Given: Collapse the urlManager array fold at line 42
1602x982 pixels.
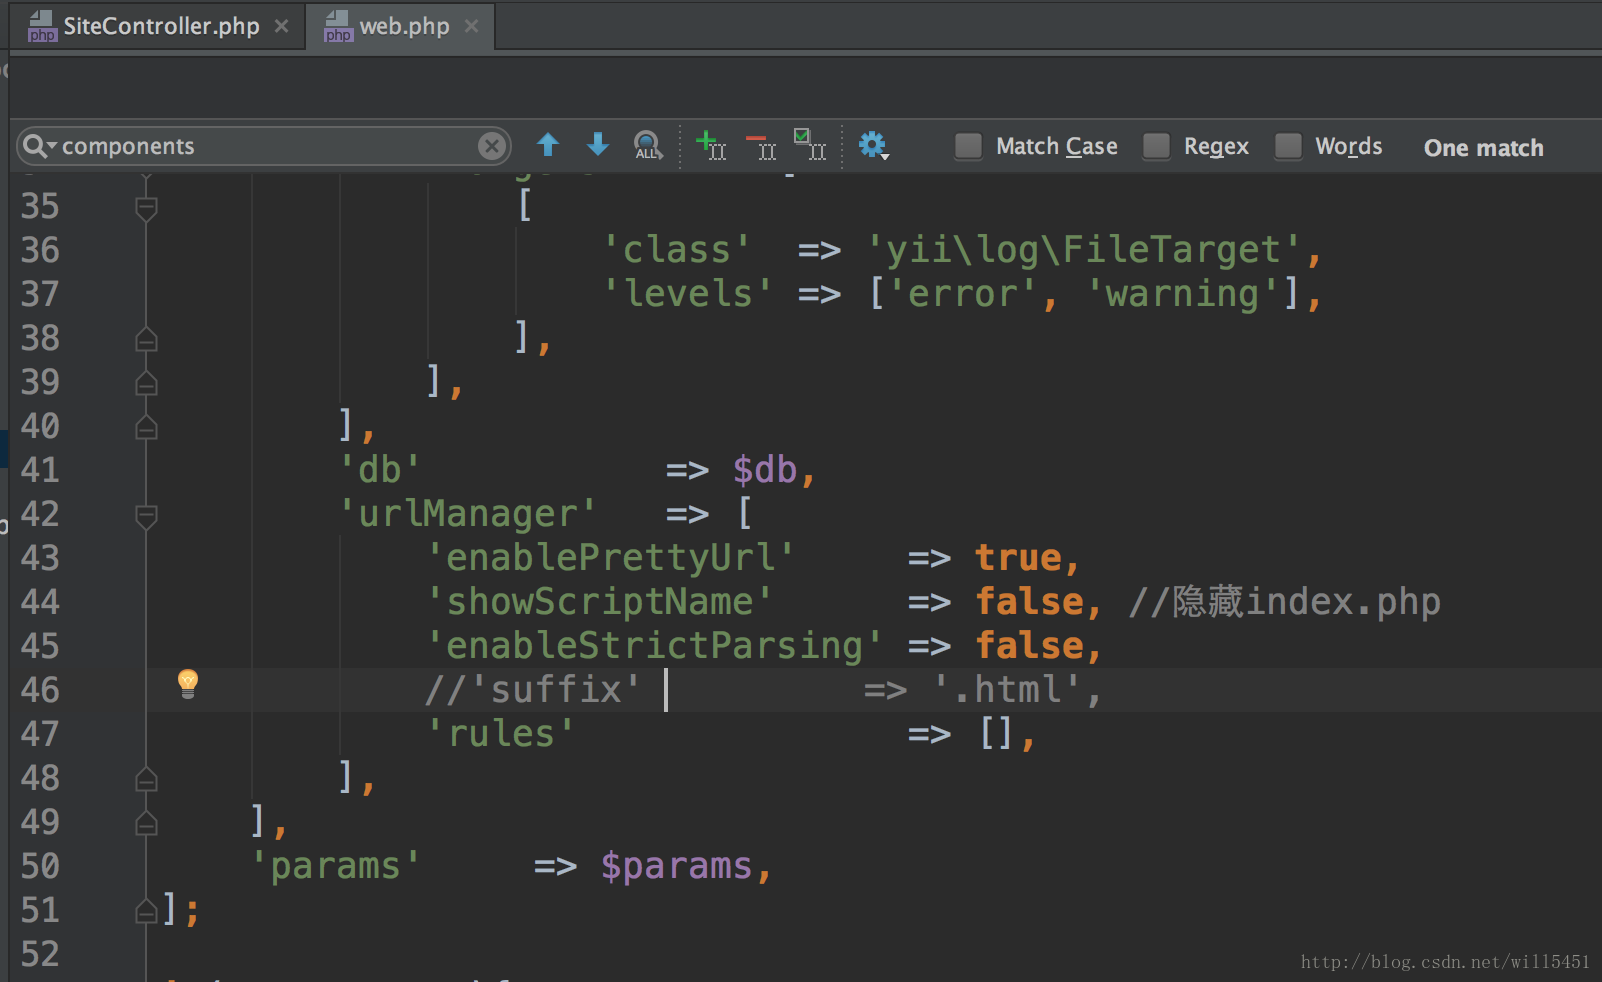Looking at the screenshot, I should point(146,516).
